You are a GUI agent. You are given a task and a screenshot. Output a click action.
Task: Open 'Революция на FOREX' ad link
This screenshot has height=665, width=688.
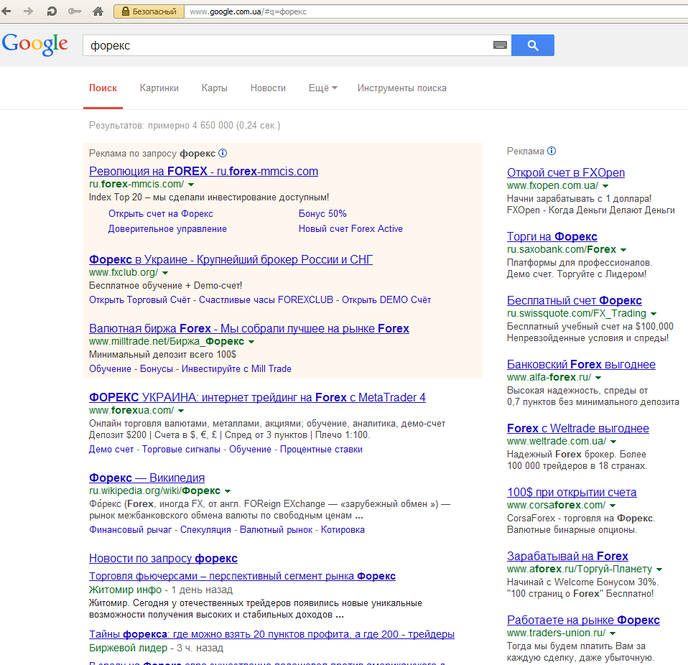(x=203, y=171)
